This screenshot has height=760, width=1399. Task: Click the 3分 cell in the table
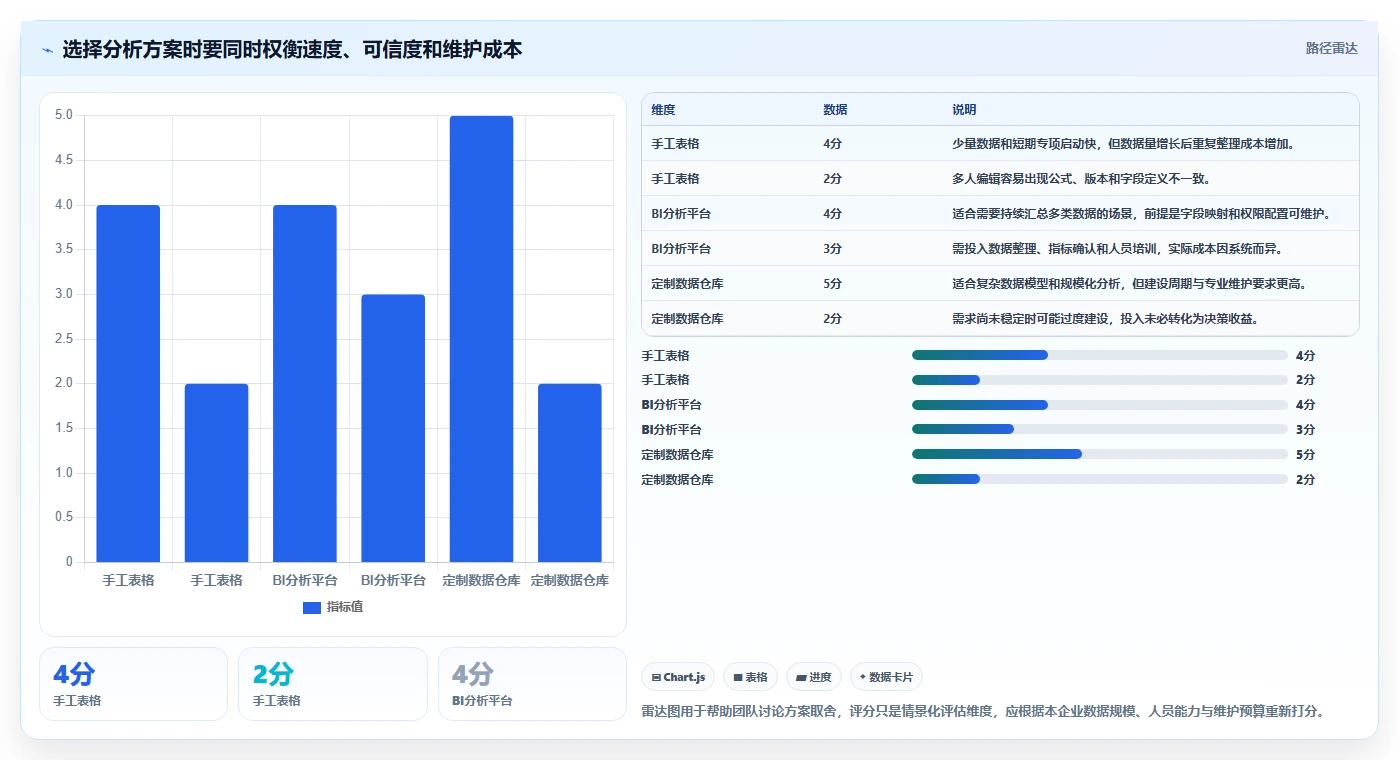[832, 249]
